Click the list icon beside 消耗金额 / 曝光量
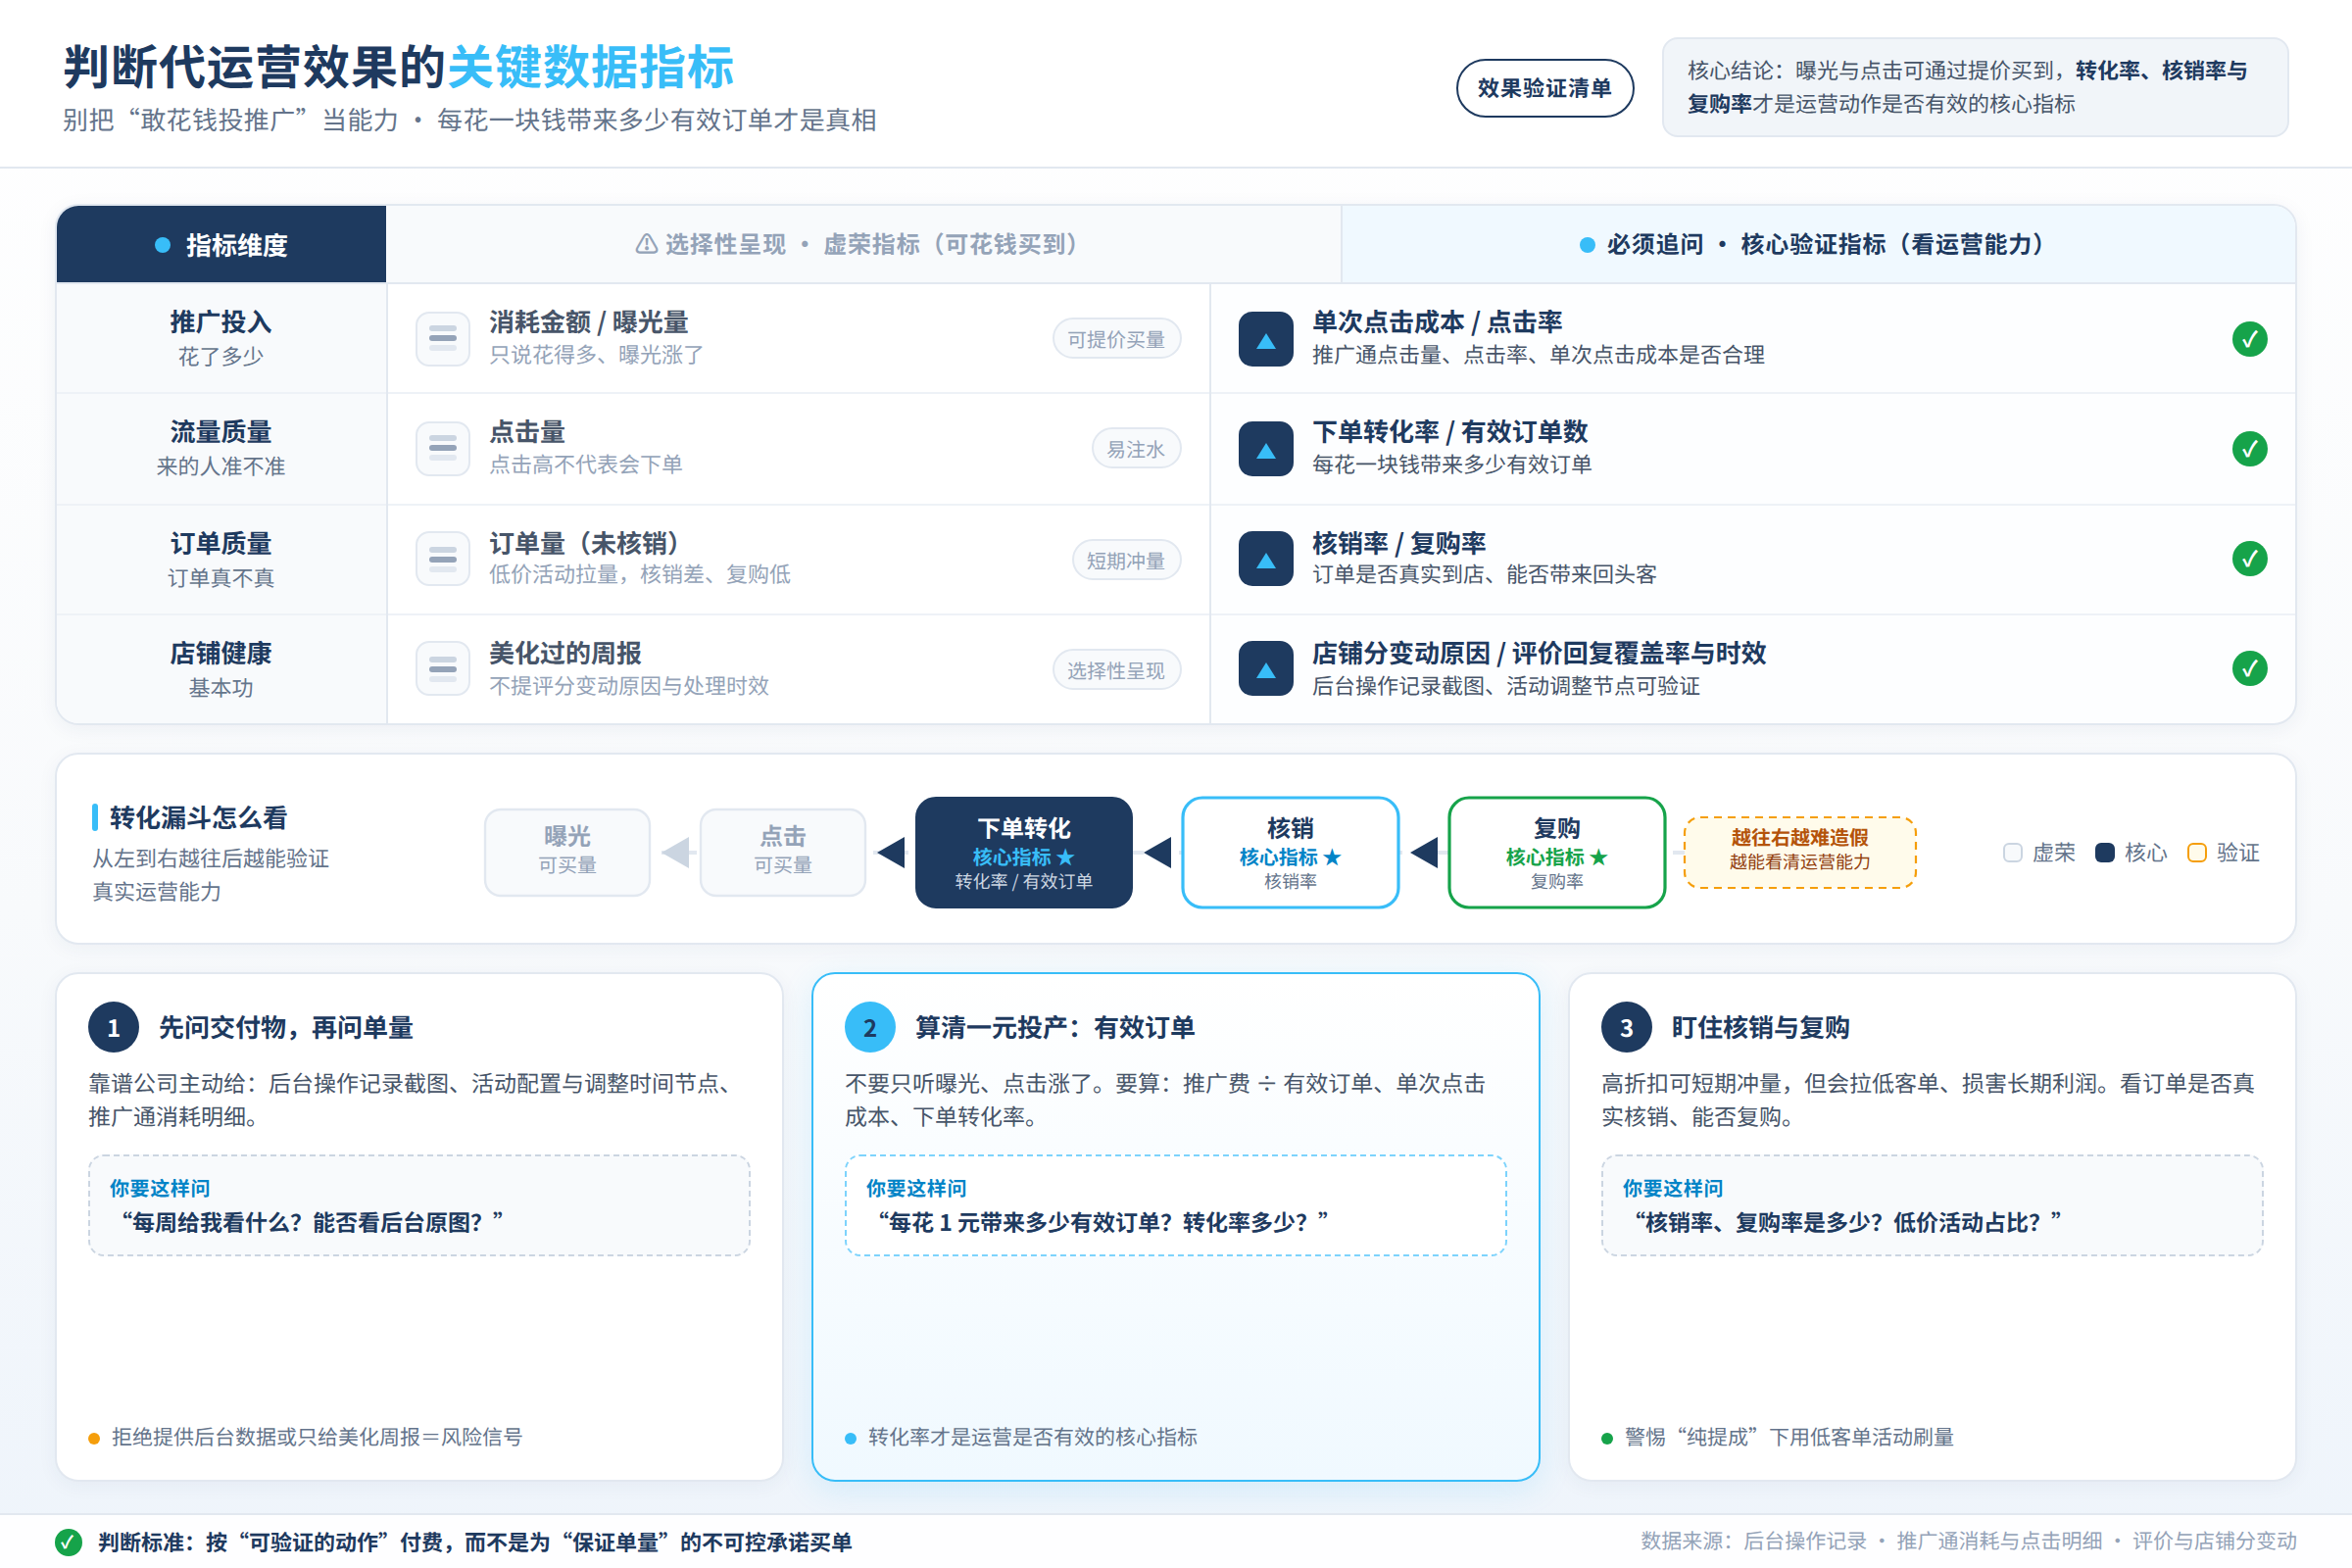 pyautogui.click(x=443, y=339)
